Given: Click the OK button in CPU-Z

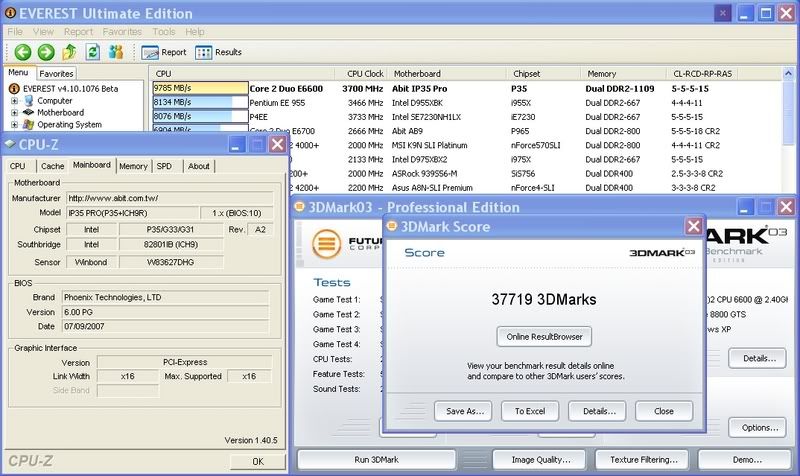Looking at the screenshot, I should point(258,461).
